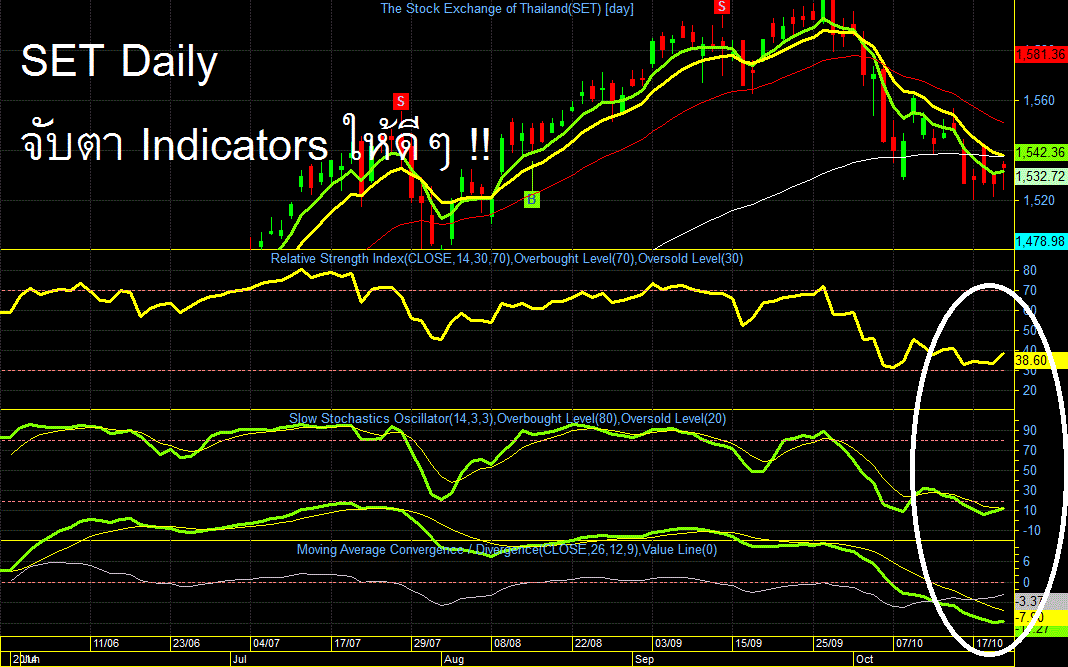Click the 08/08 date label
Image resolution: width=1068 pixels, height=667 pixels.
[507, 643]
